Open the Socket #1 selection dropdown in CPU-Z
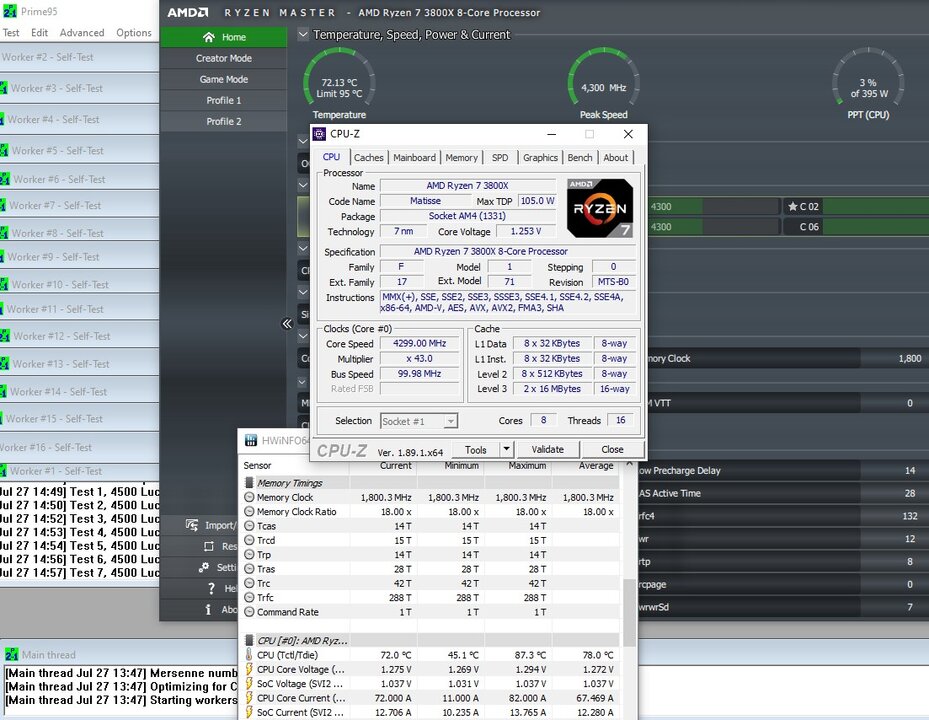This screenshot has width=929, height=720. click(451, 421)
